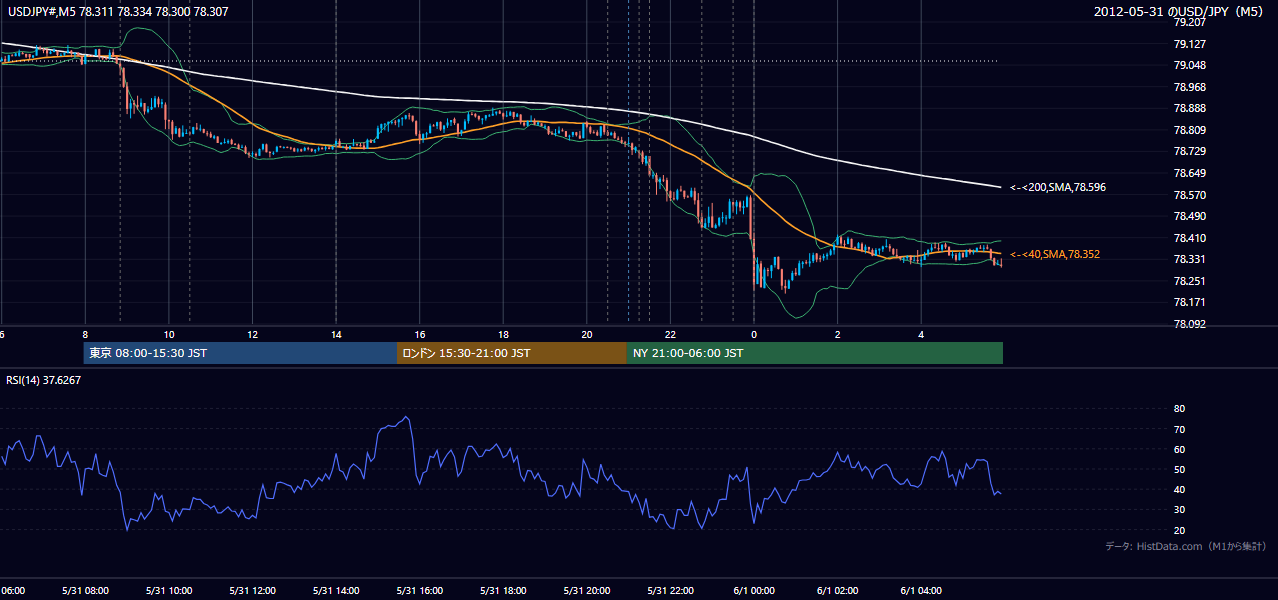Click the 5/31 12:00 time label

pos(253,591)
